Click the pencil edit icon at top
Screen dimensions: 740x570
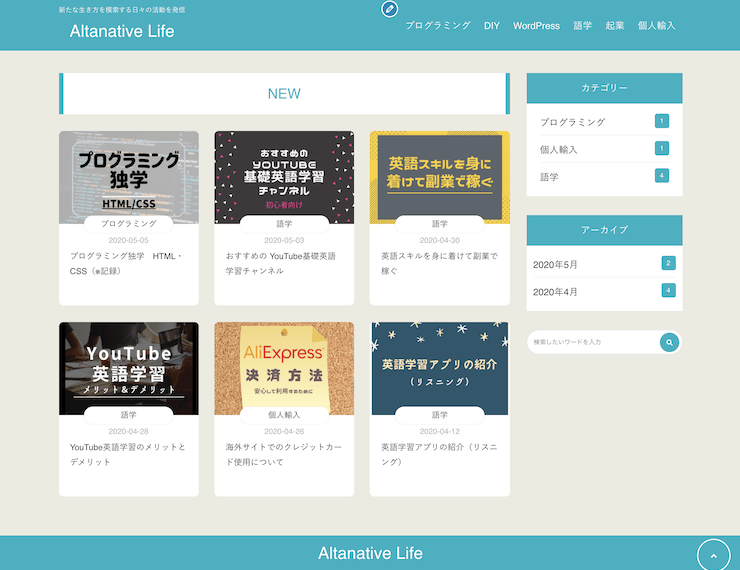(x=389, y=9)
